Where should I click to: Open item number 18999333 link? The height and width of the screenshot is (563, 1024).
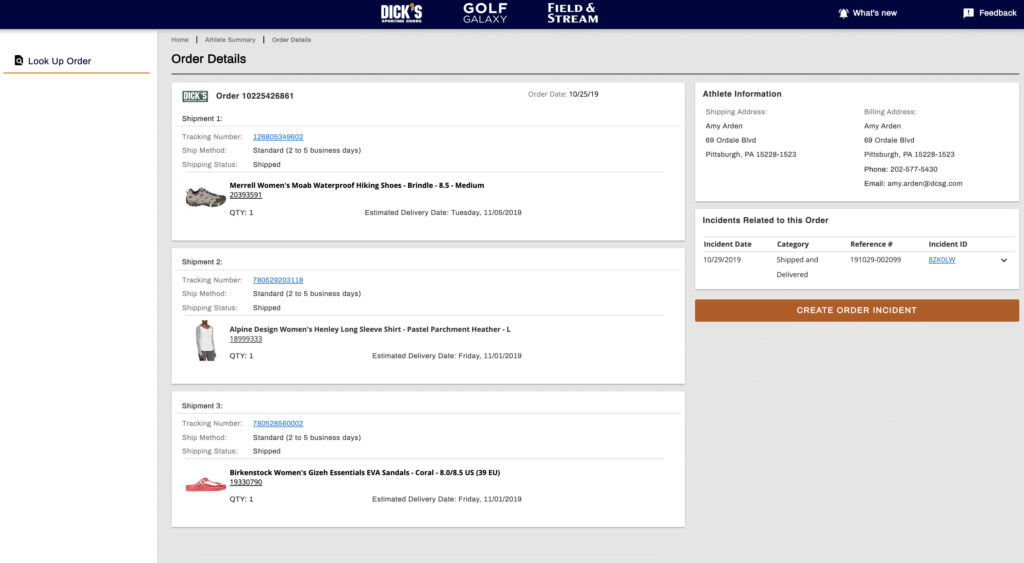(246, 338)
